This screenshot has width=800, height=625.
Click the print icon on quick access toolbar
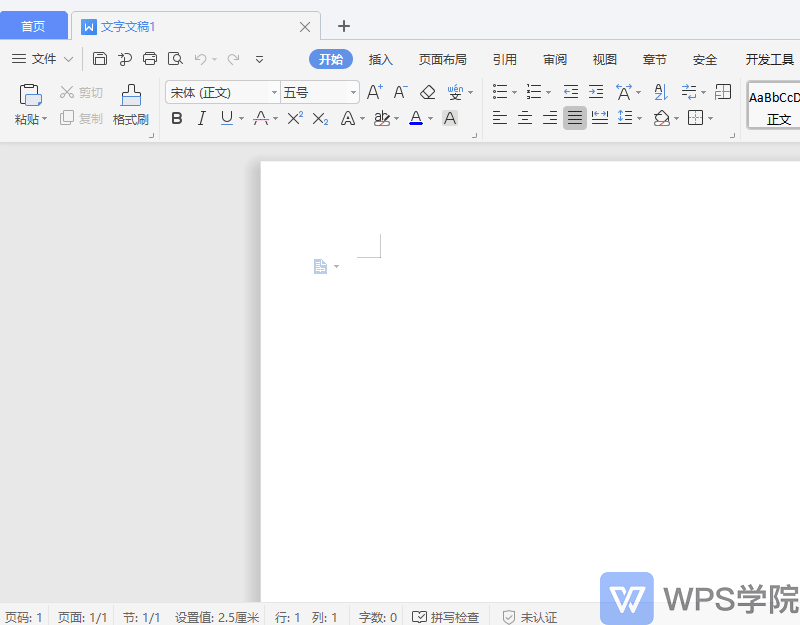[x=149, y=58]
